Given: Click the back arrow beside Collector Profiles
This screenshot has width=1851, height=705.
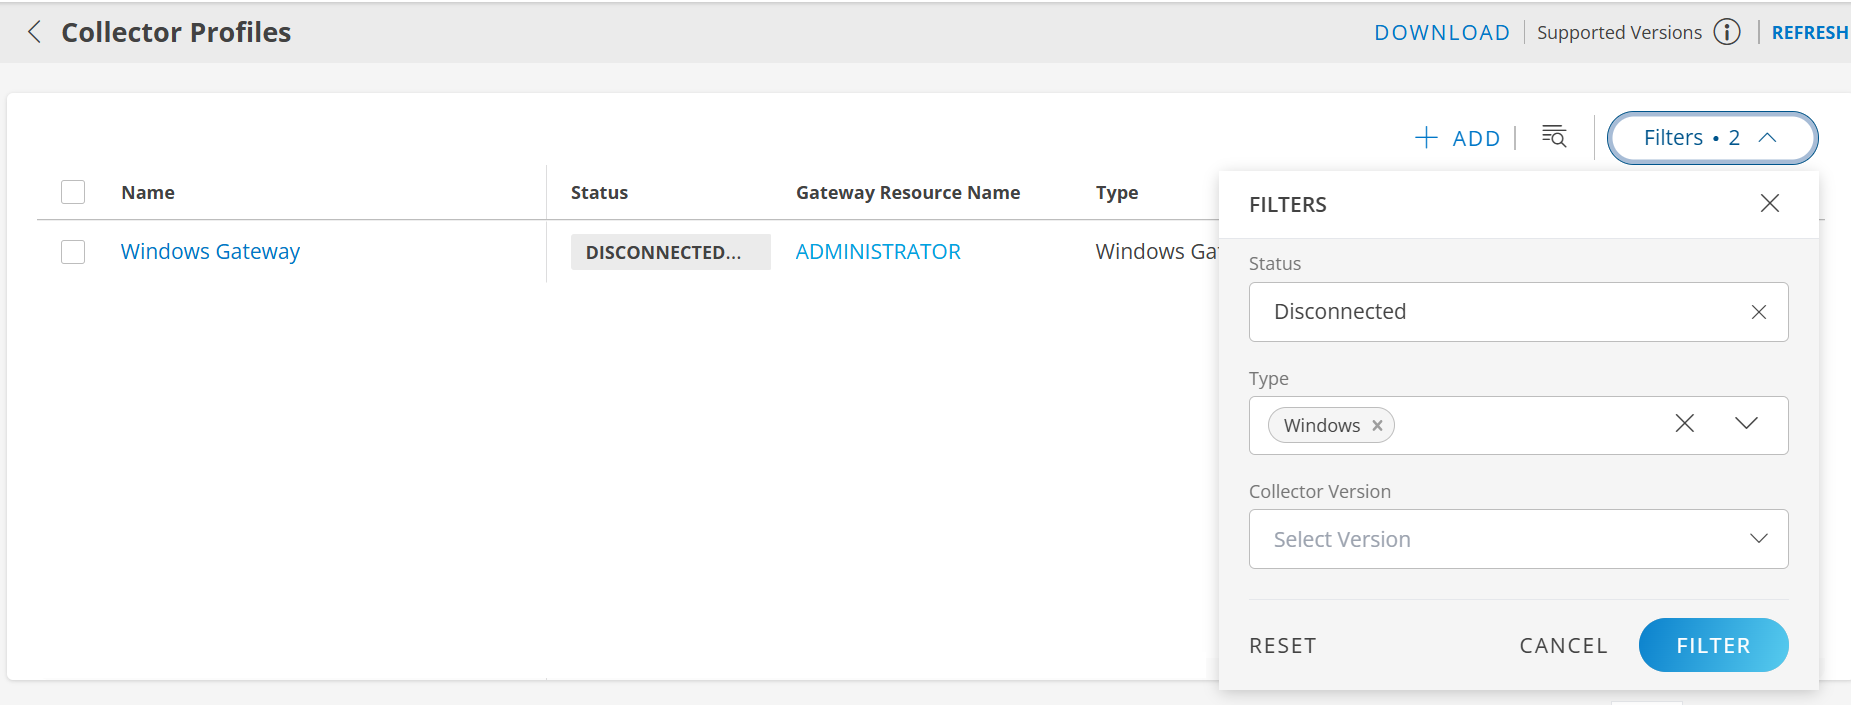Looking at the screenshot, I should coord(35,32).
